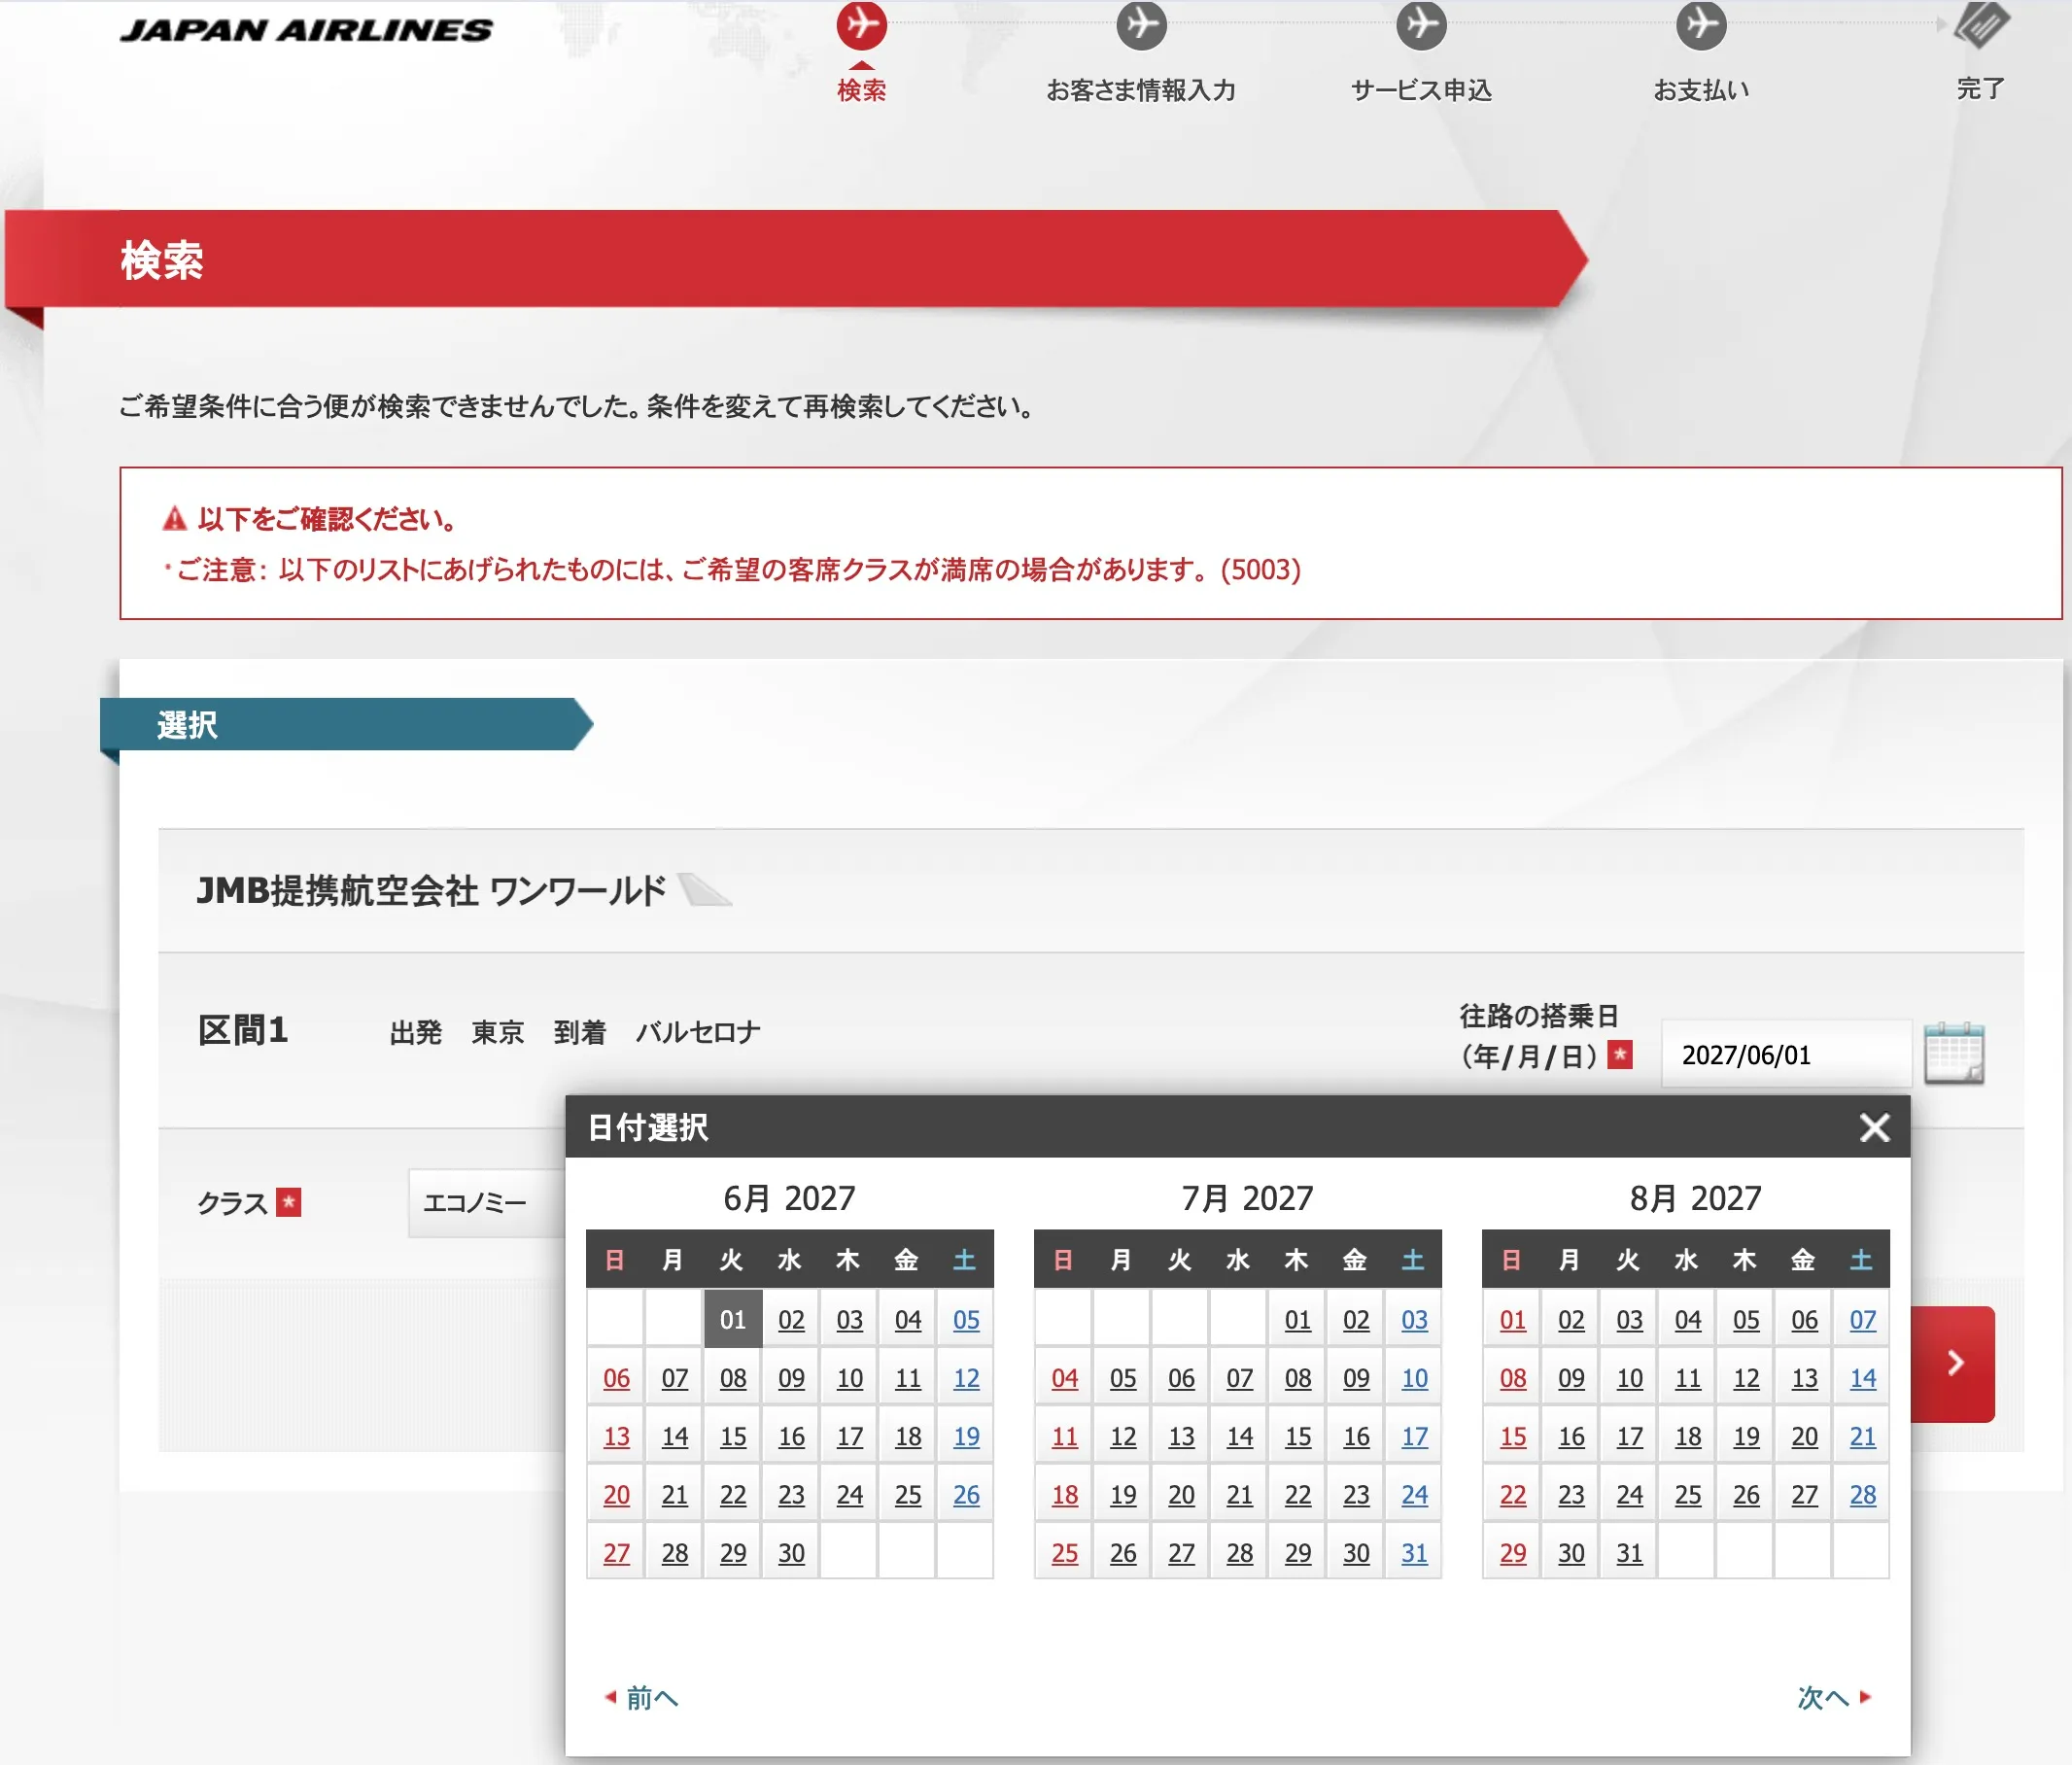2072x1765 pixels.
Task: Click the departure city 東京 text
Action: point(498,1032)
